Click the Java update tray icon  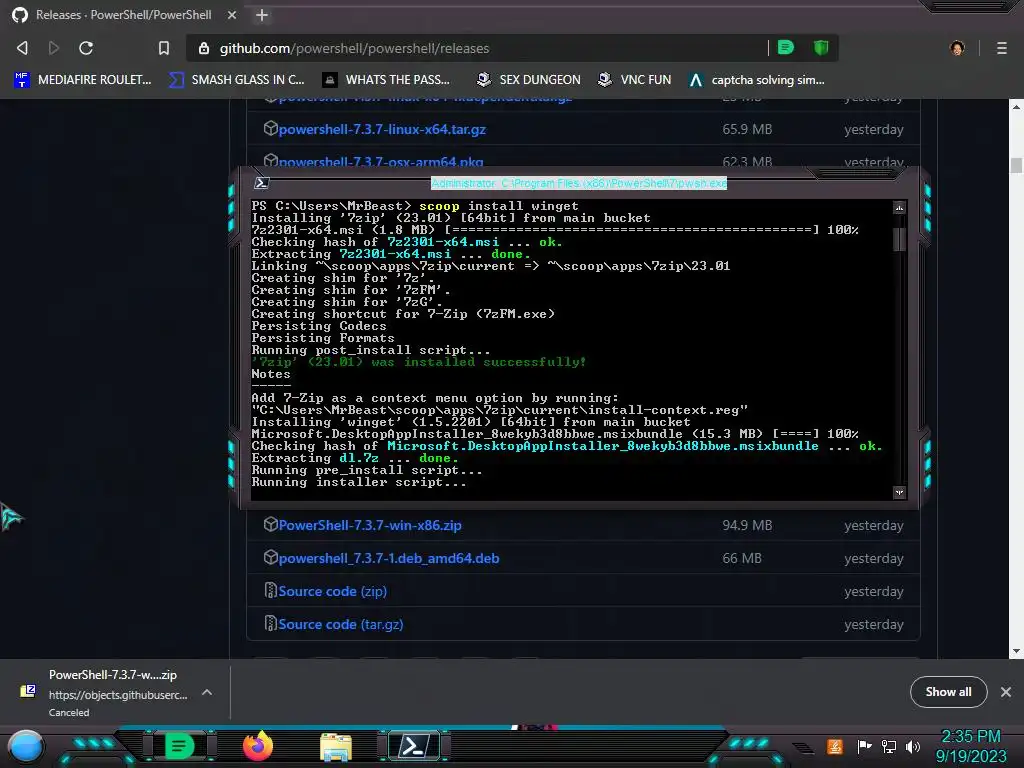[x=835, y=746]
